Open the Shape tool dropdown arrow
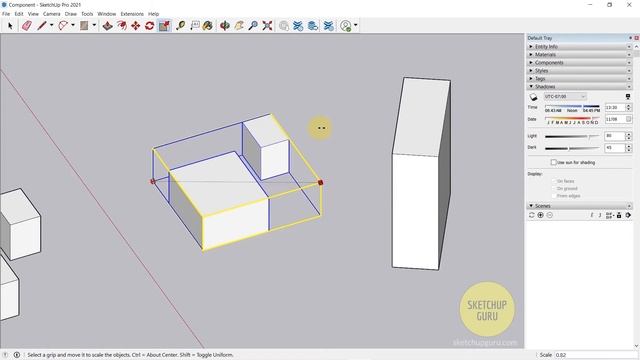The width and height of the screenshot is (640, 360). click(94, 25)
